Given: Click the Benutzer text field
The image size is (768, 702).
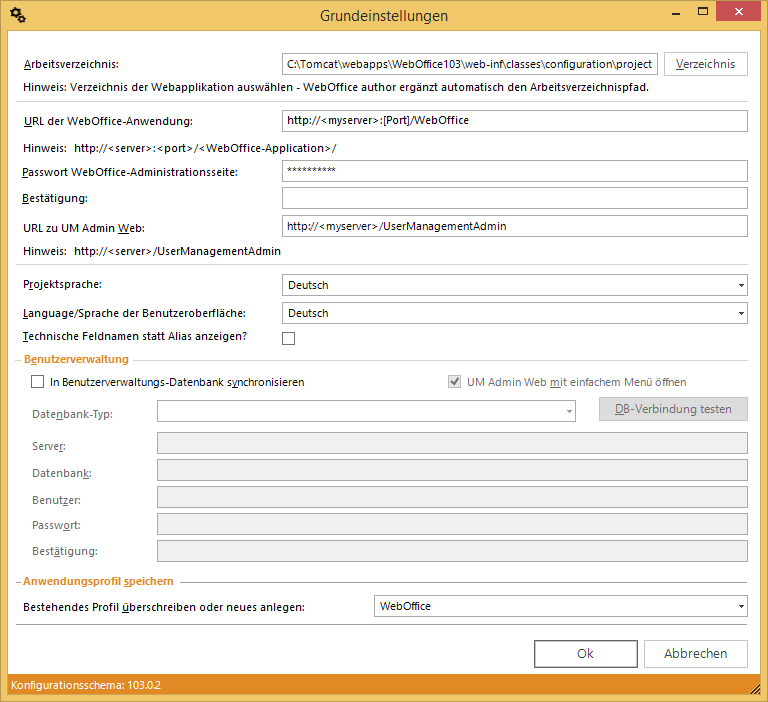Looking at the screenshot, I should pyautogui.click(x=452, y=498).
